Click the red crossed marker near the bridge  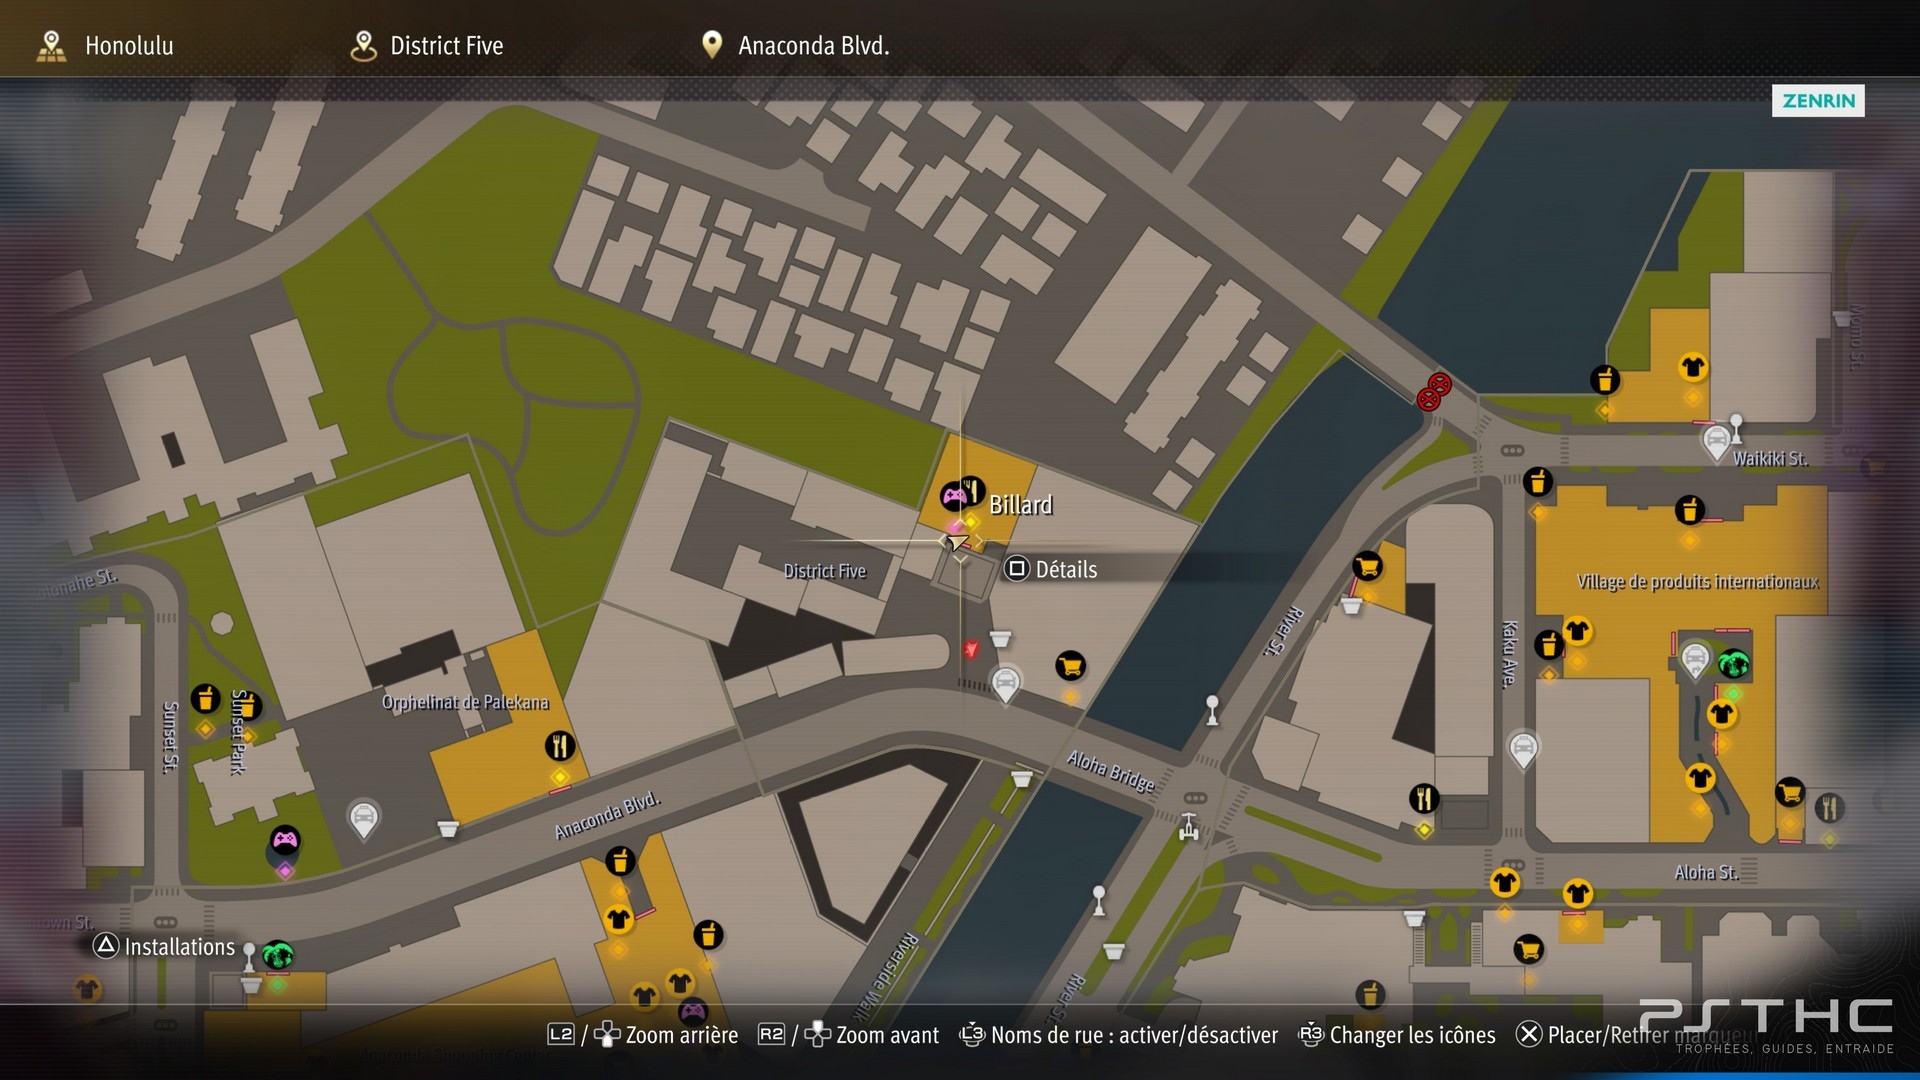[1434, 392]
